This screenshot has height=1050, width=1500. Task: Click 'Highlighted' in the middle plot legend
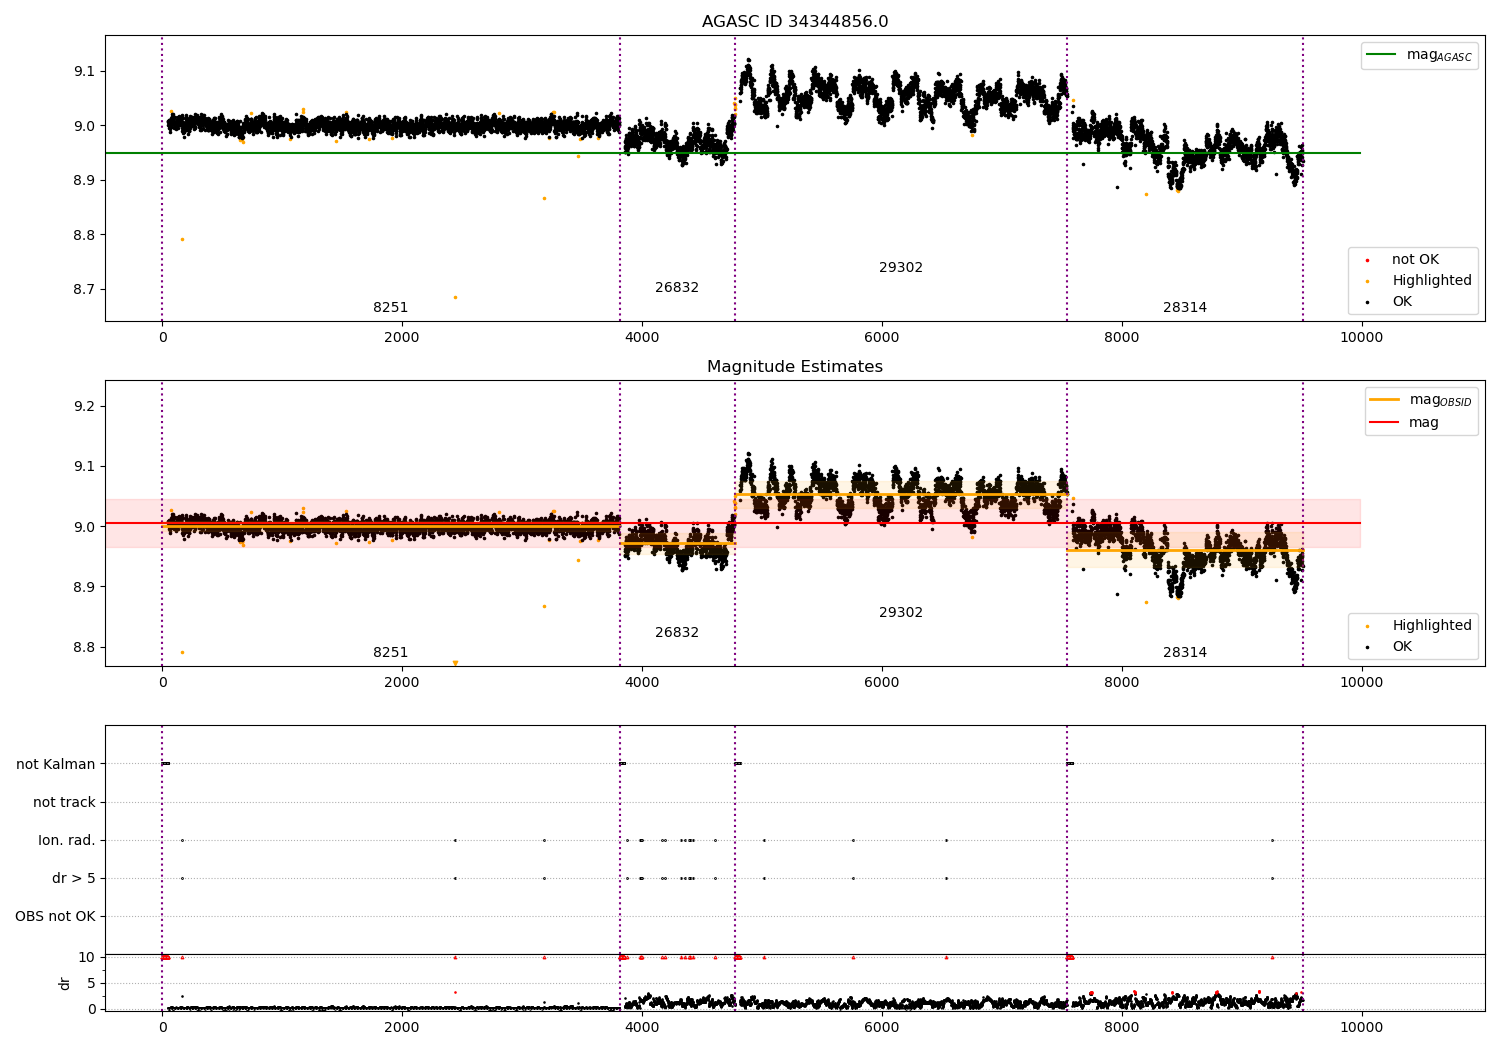pos(1432,626)
